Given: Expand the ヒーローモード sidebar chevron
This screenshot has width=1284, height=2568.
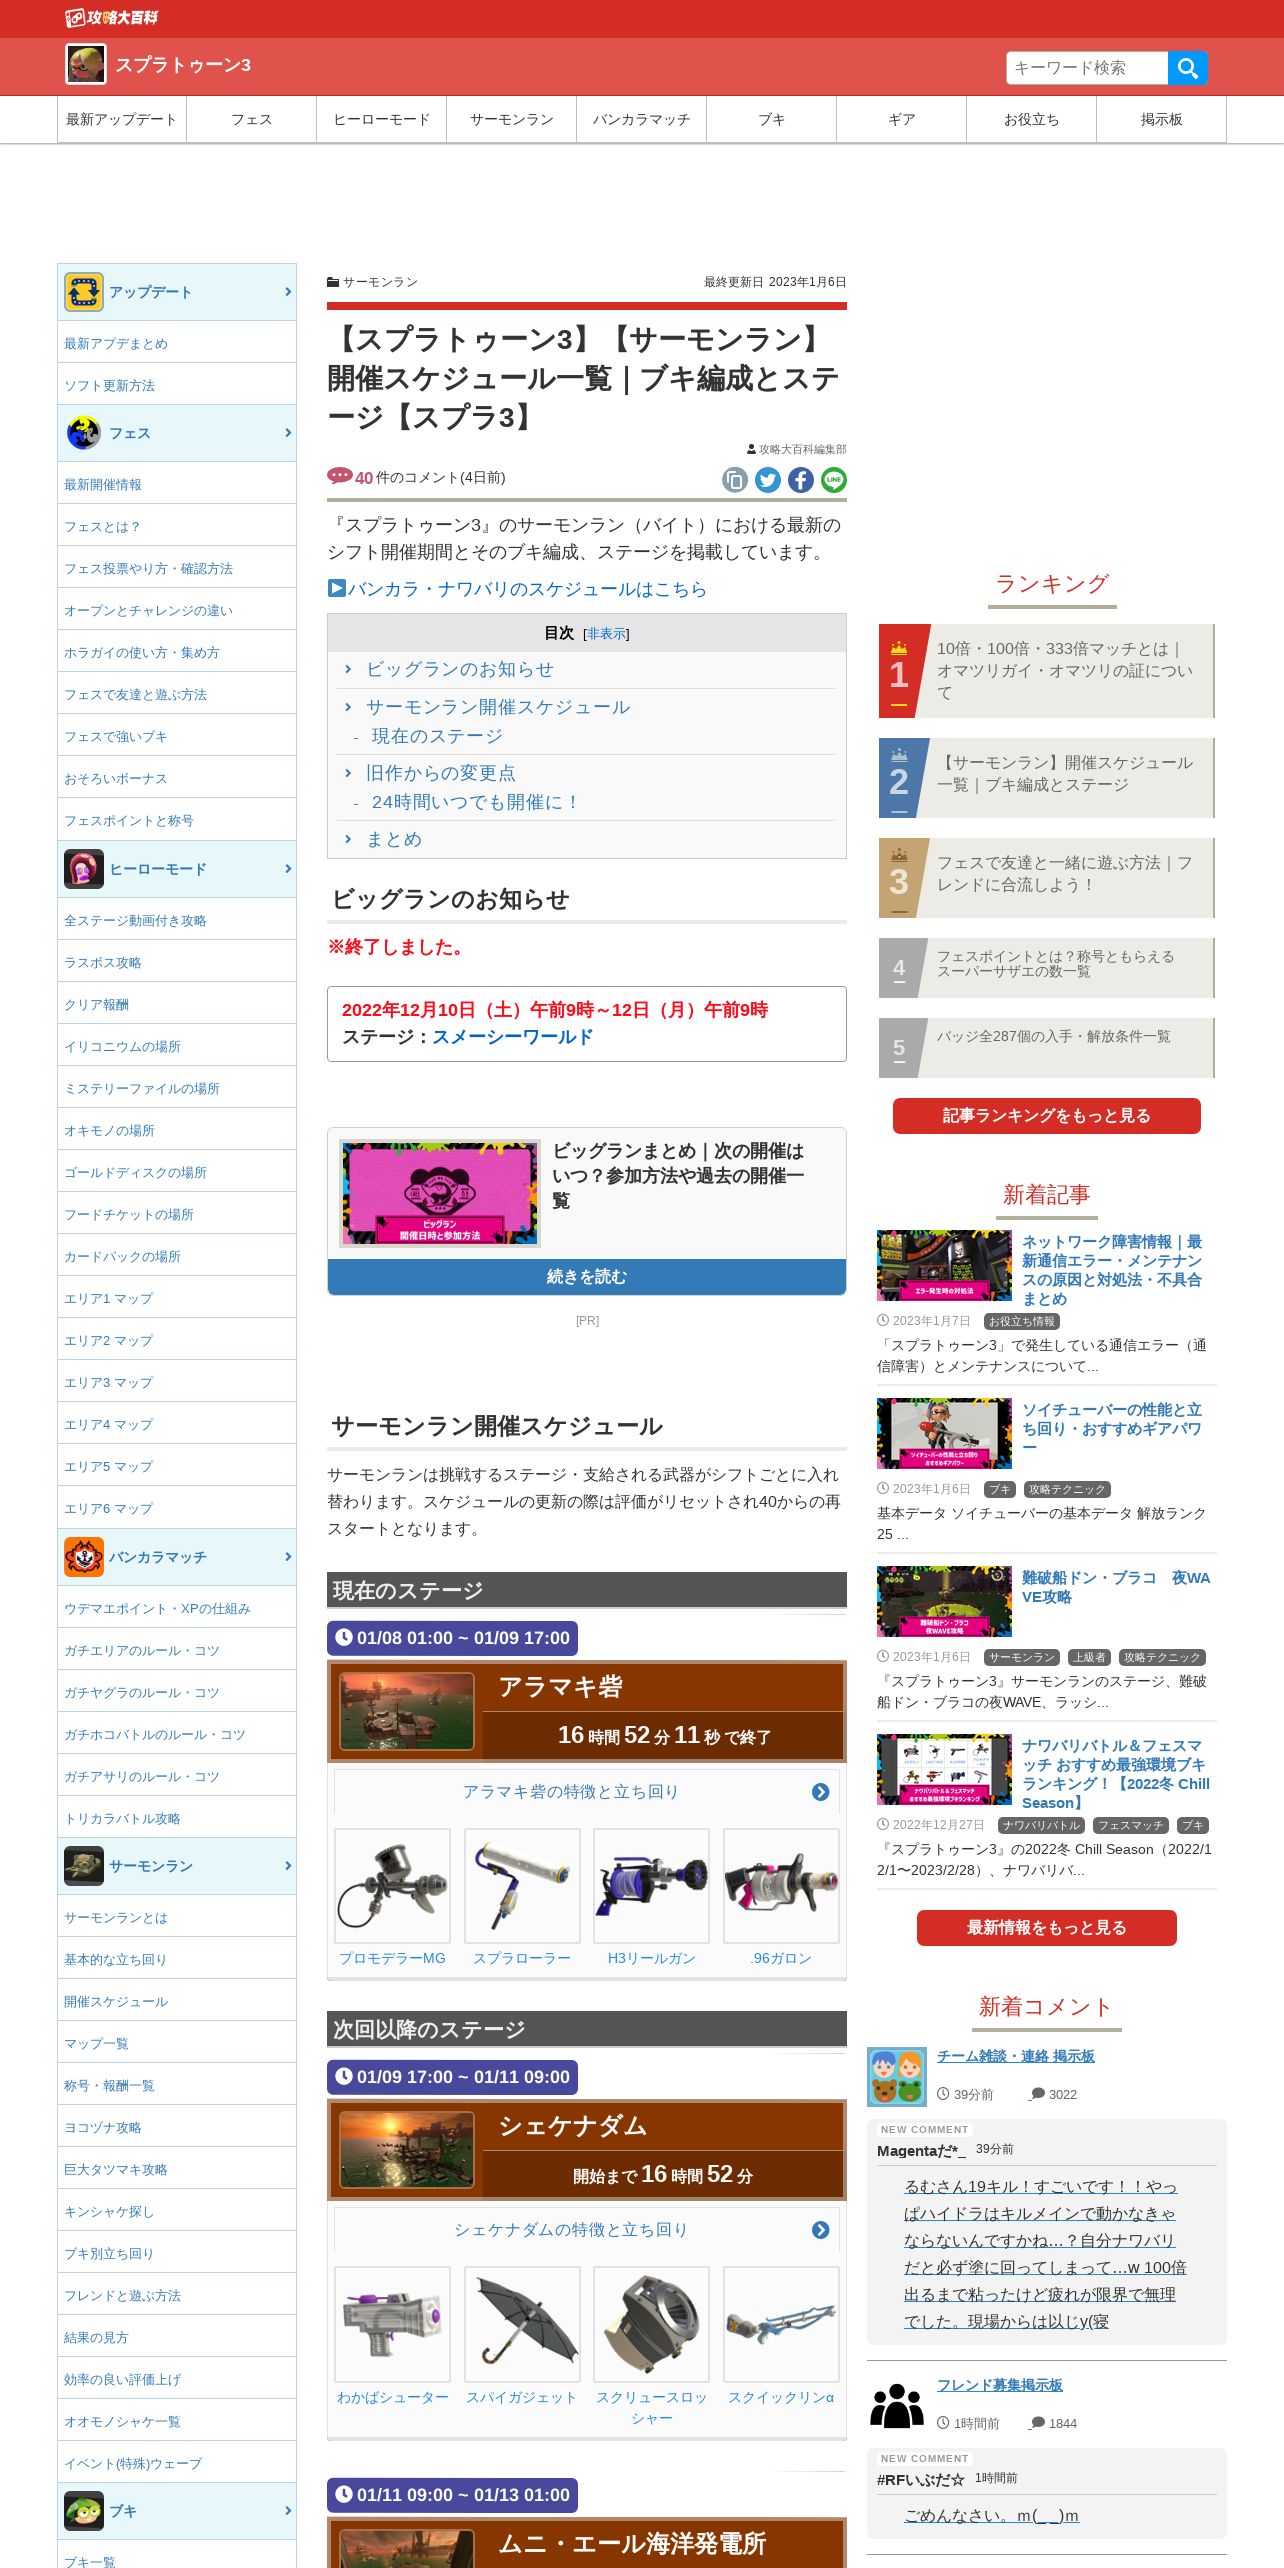Looking at the screenshot, I should click(x=288, y=869).
